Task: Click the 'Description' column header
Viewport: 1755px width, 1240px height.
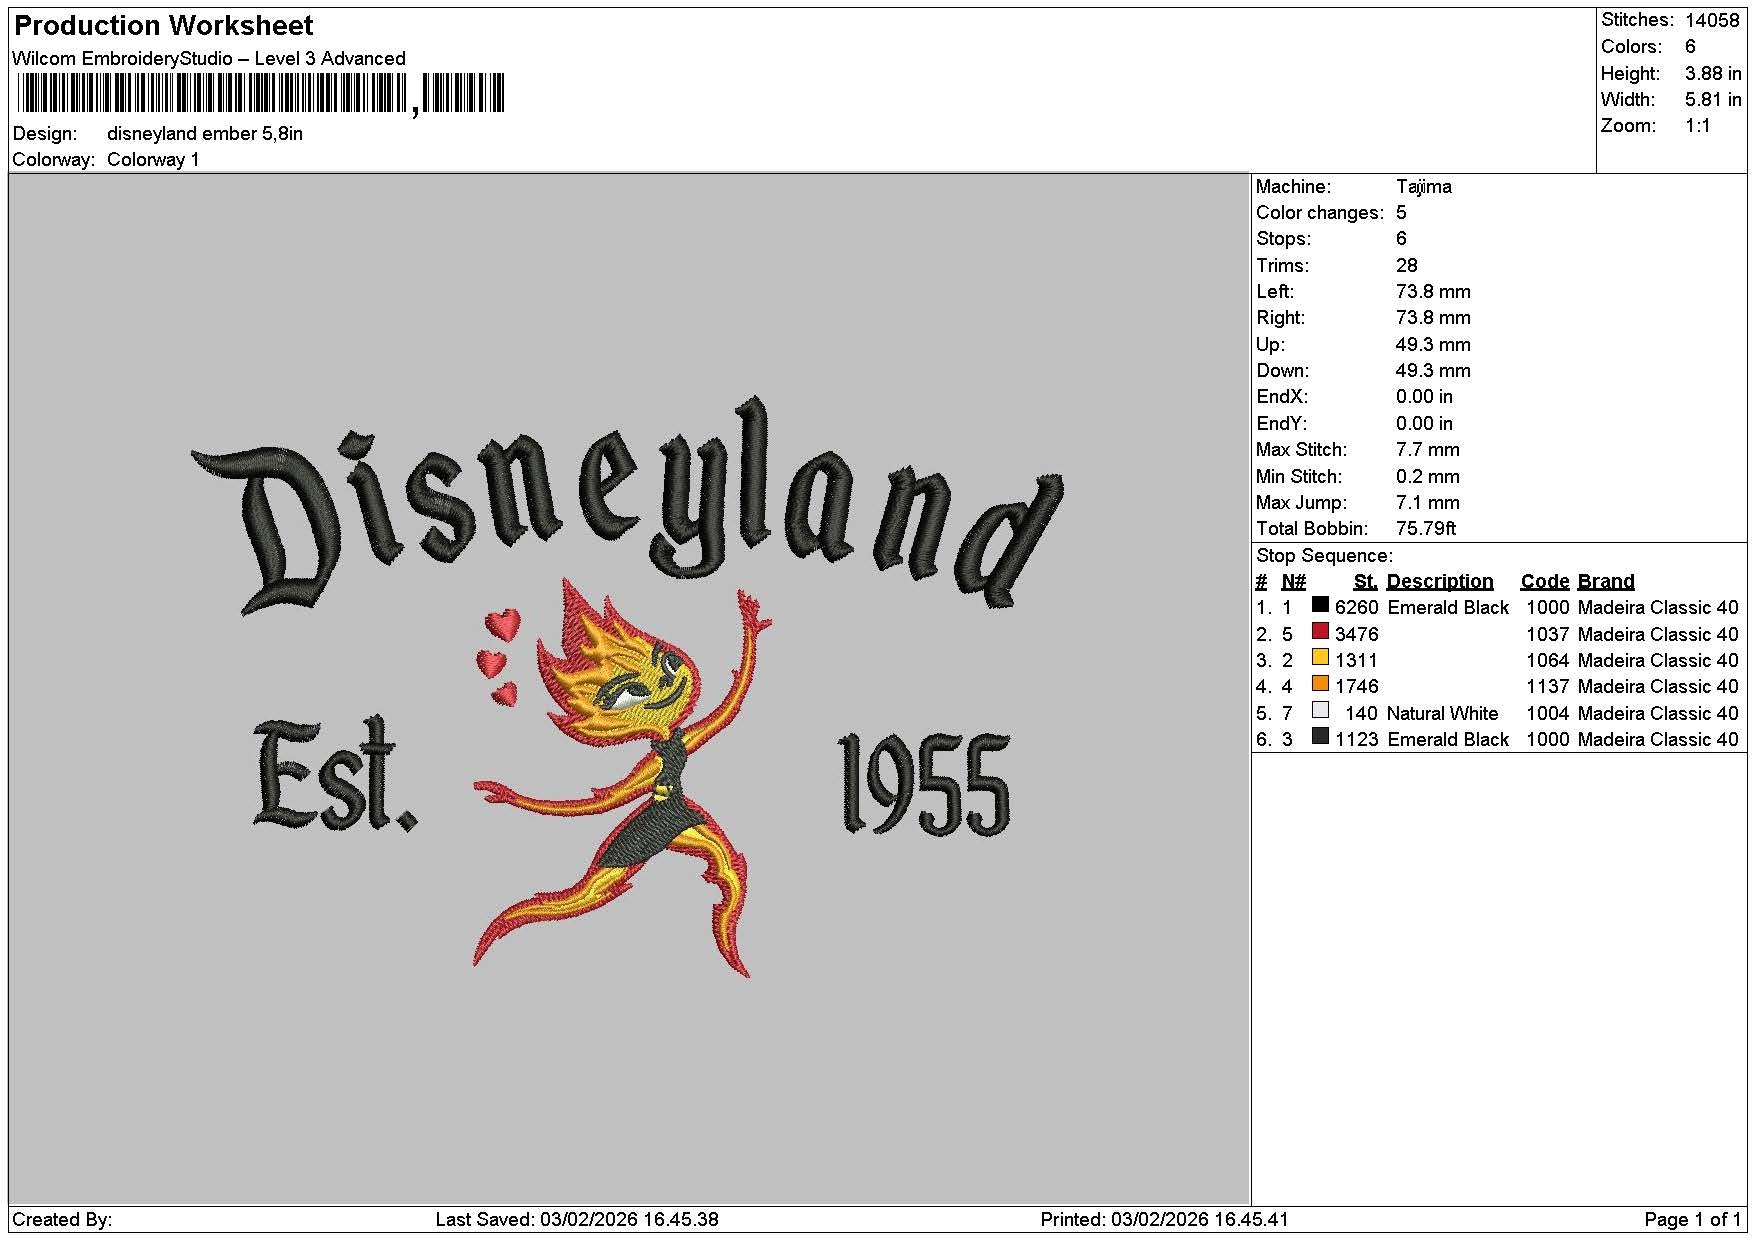Action: coord(1440,582)
